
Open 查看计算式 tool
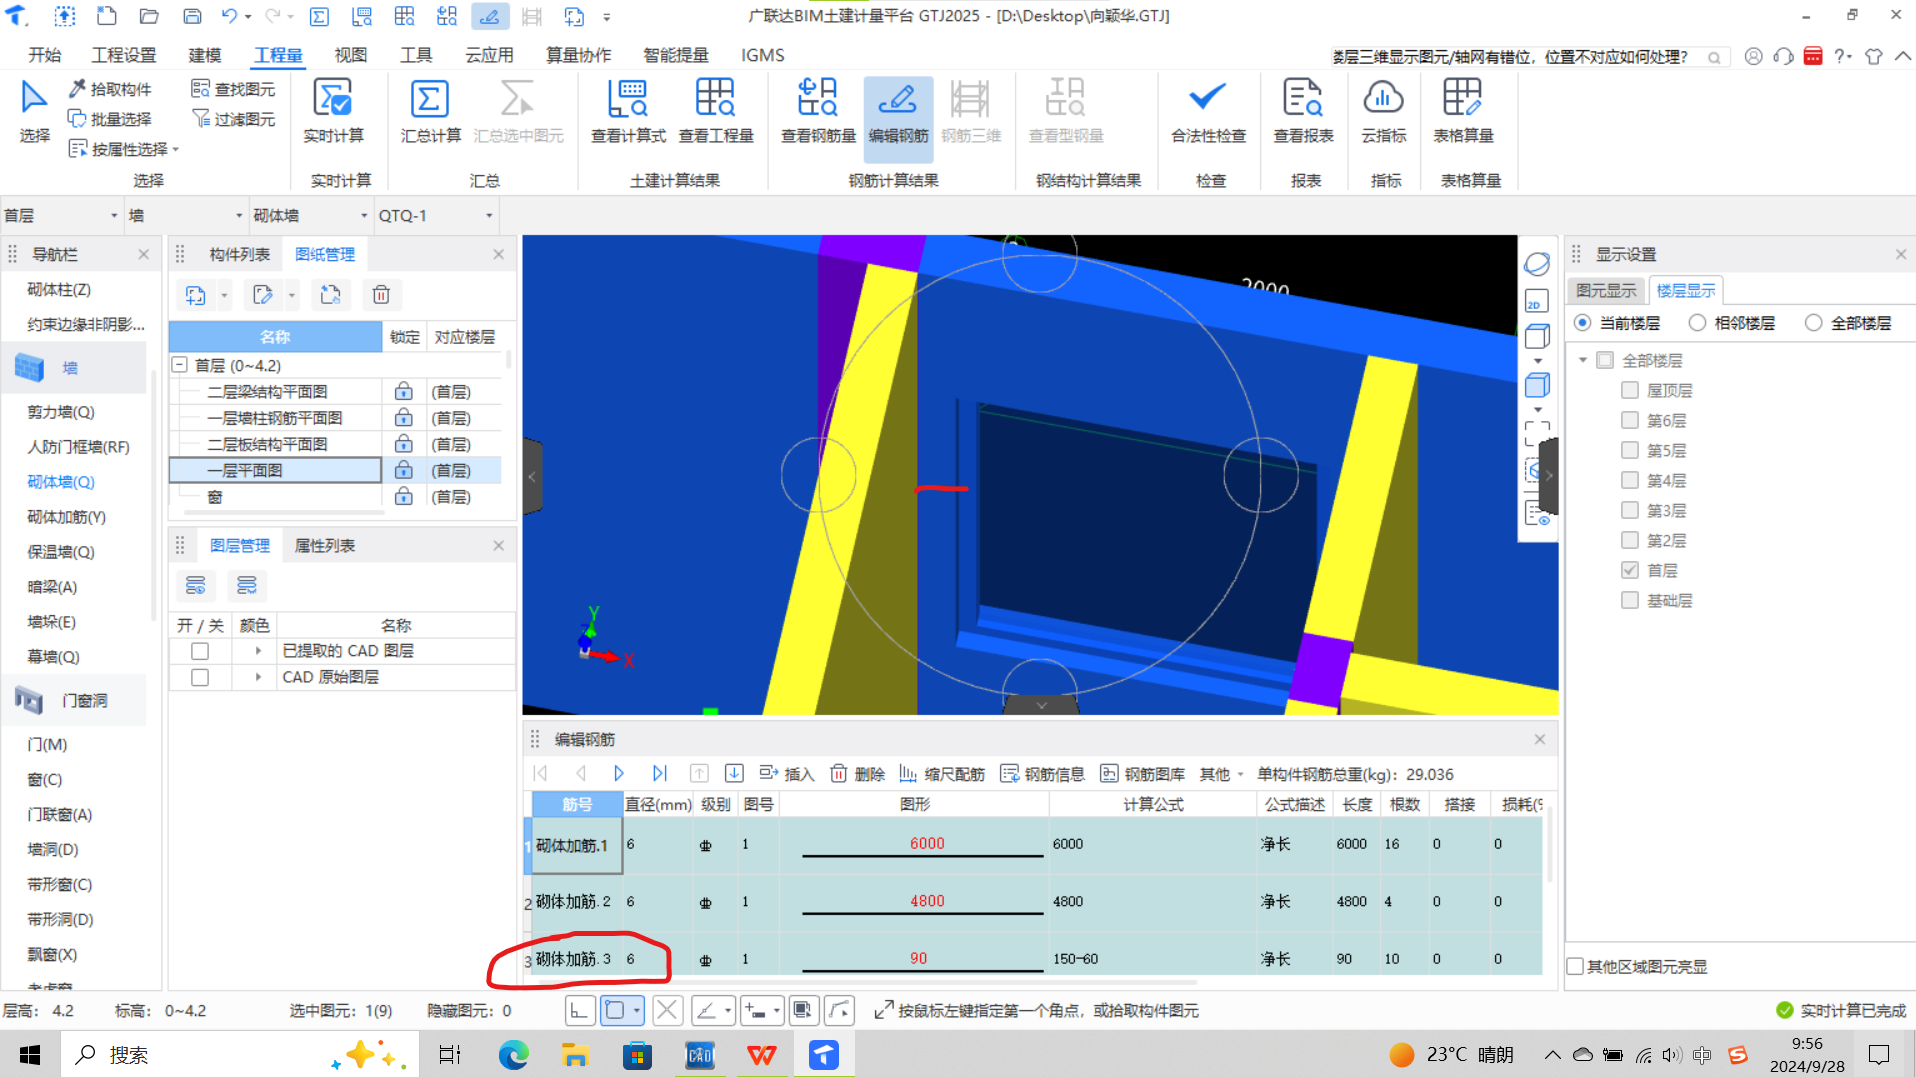628,112
